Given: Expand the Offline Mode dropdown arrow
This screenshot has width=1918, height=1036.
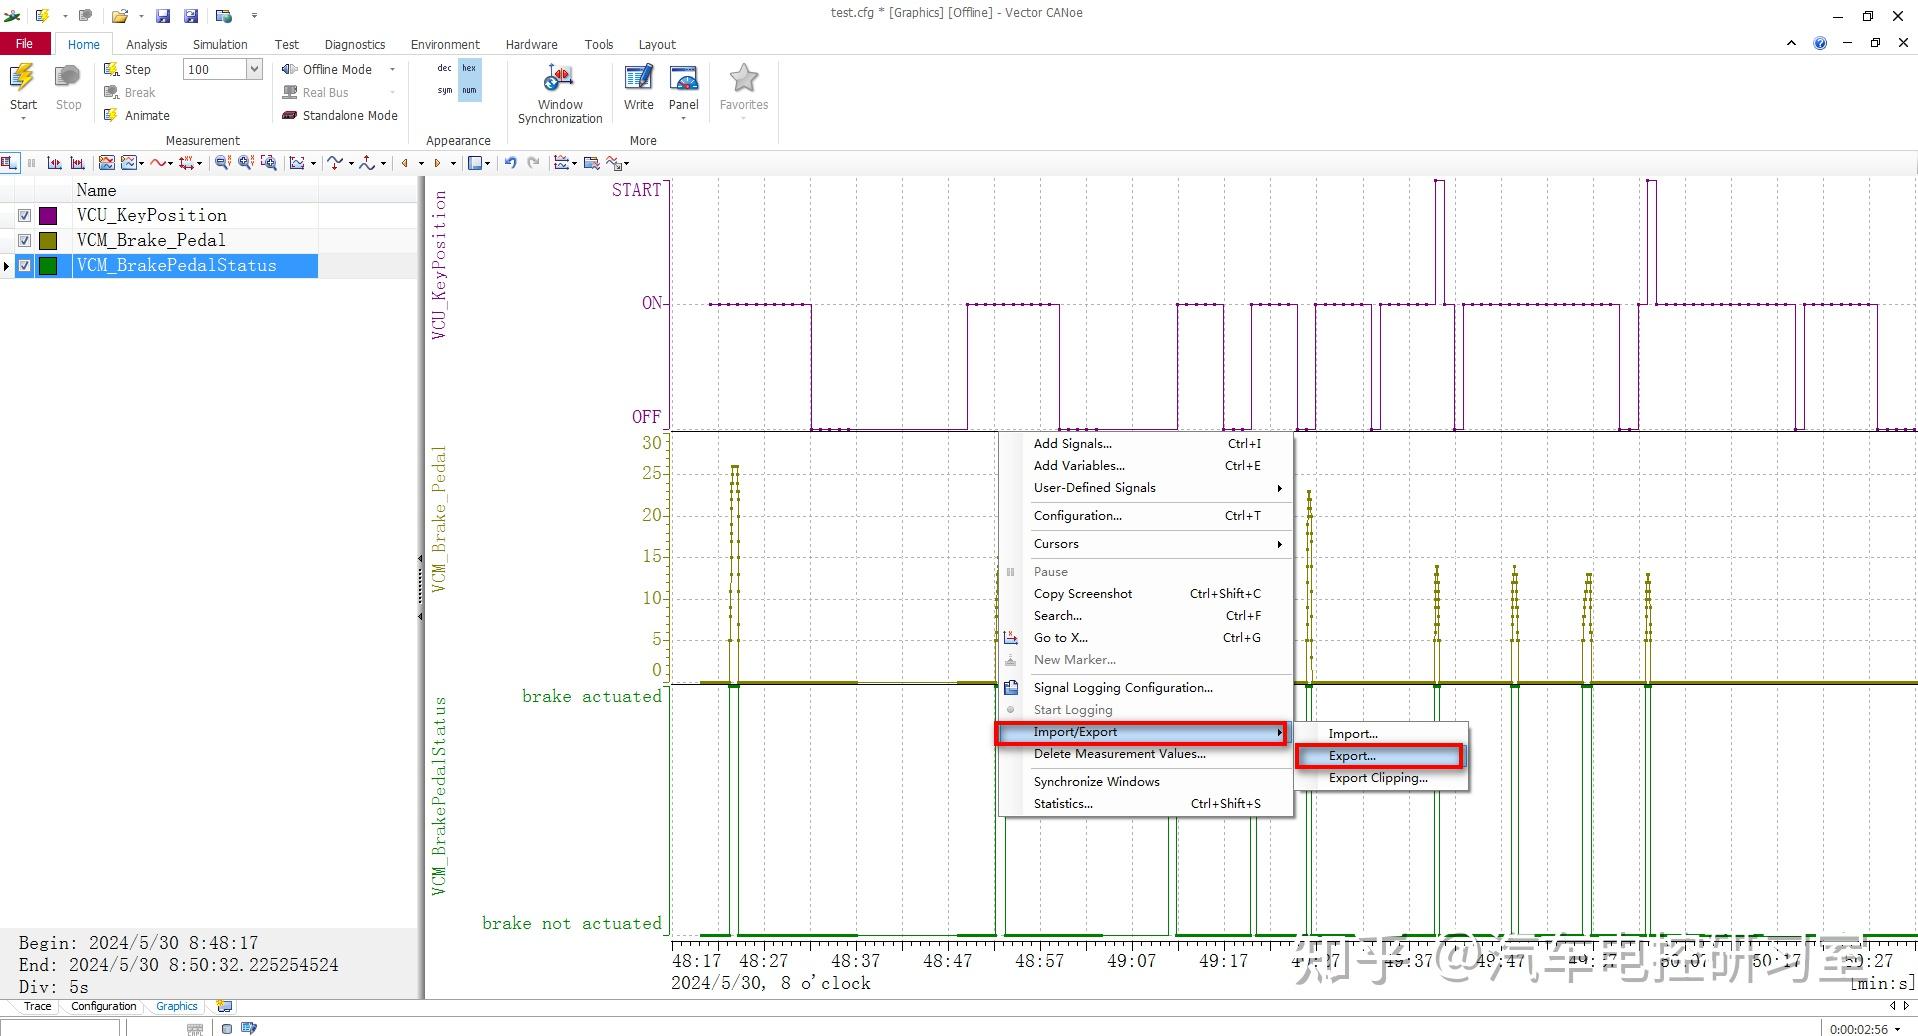Looking at the screenshot, I should pos(392,69).
